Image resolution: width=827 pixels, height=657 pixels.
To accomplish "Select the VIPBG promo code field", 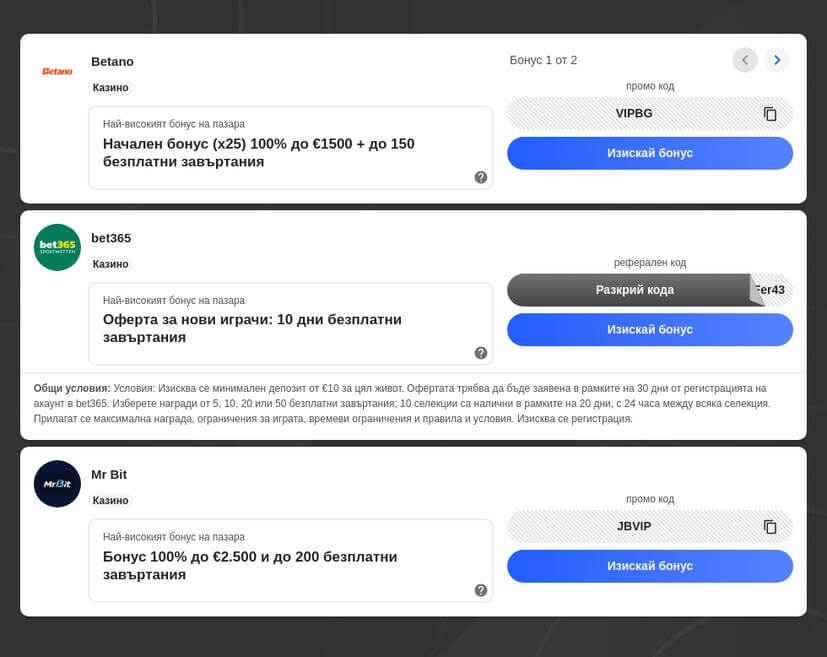I will click(634, 114).
